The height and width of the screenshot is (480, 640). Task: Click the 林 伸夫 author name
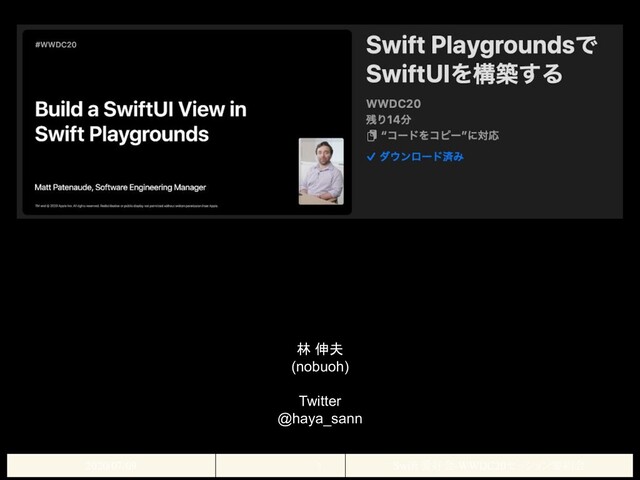coord(320,349)
